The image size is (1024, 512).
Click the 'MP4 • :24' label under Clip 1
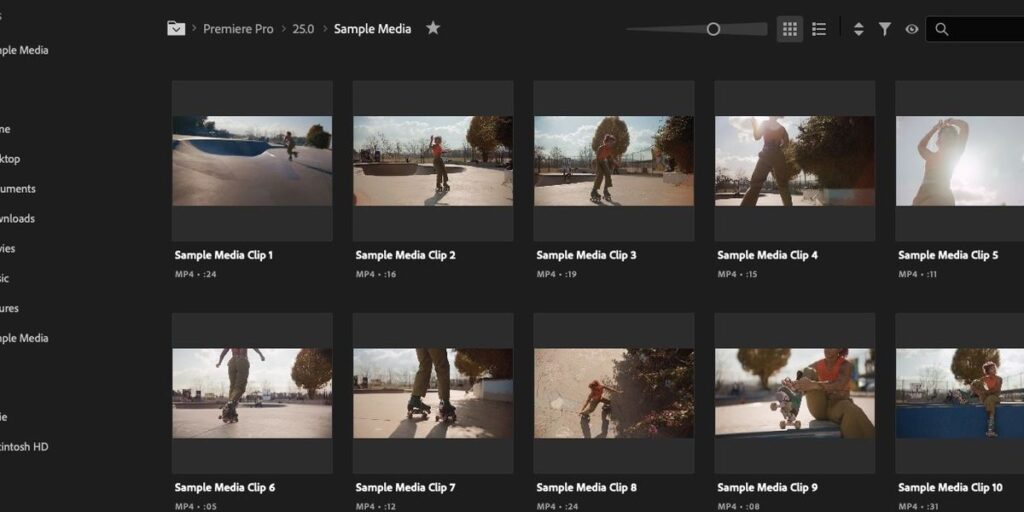tap(195, 274)
